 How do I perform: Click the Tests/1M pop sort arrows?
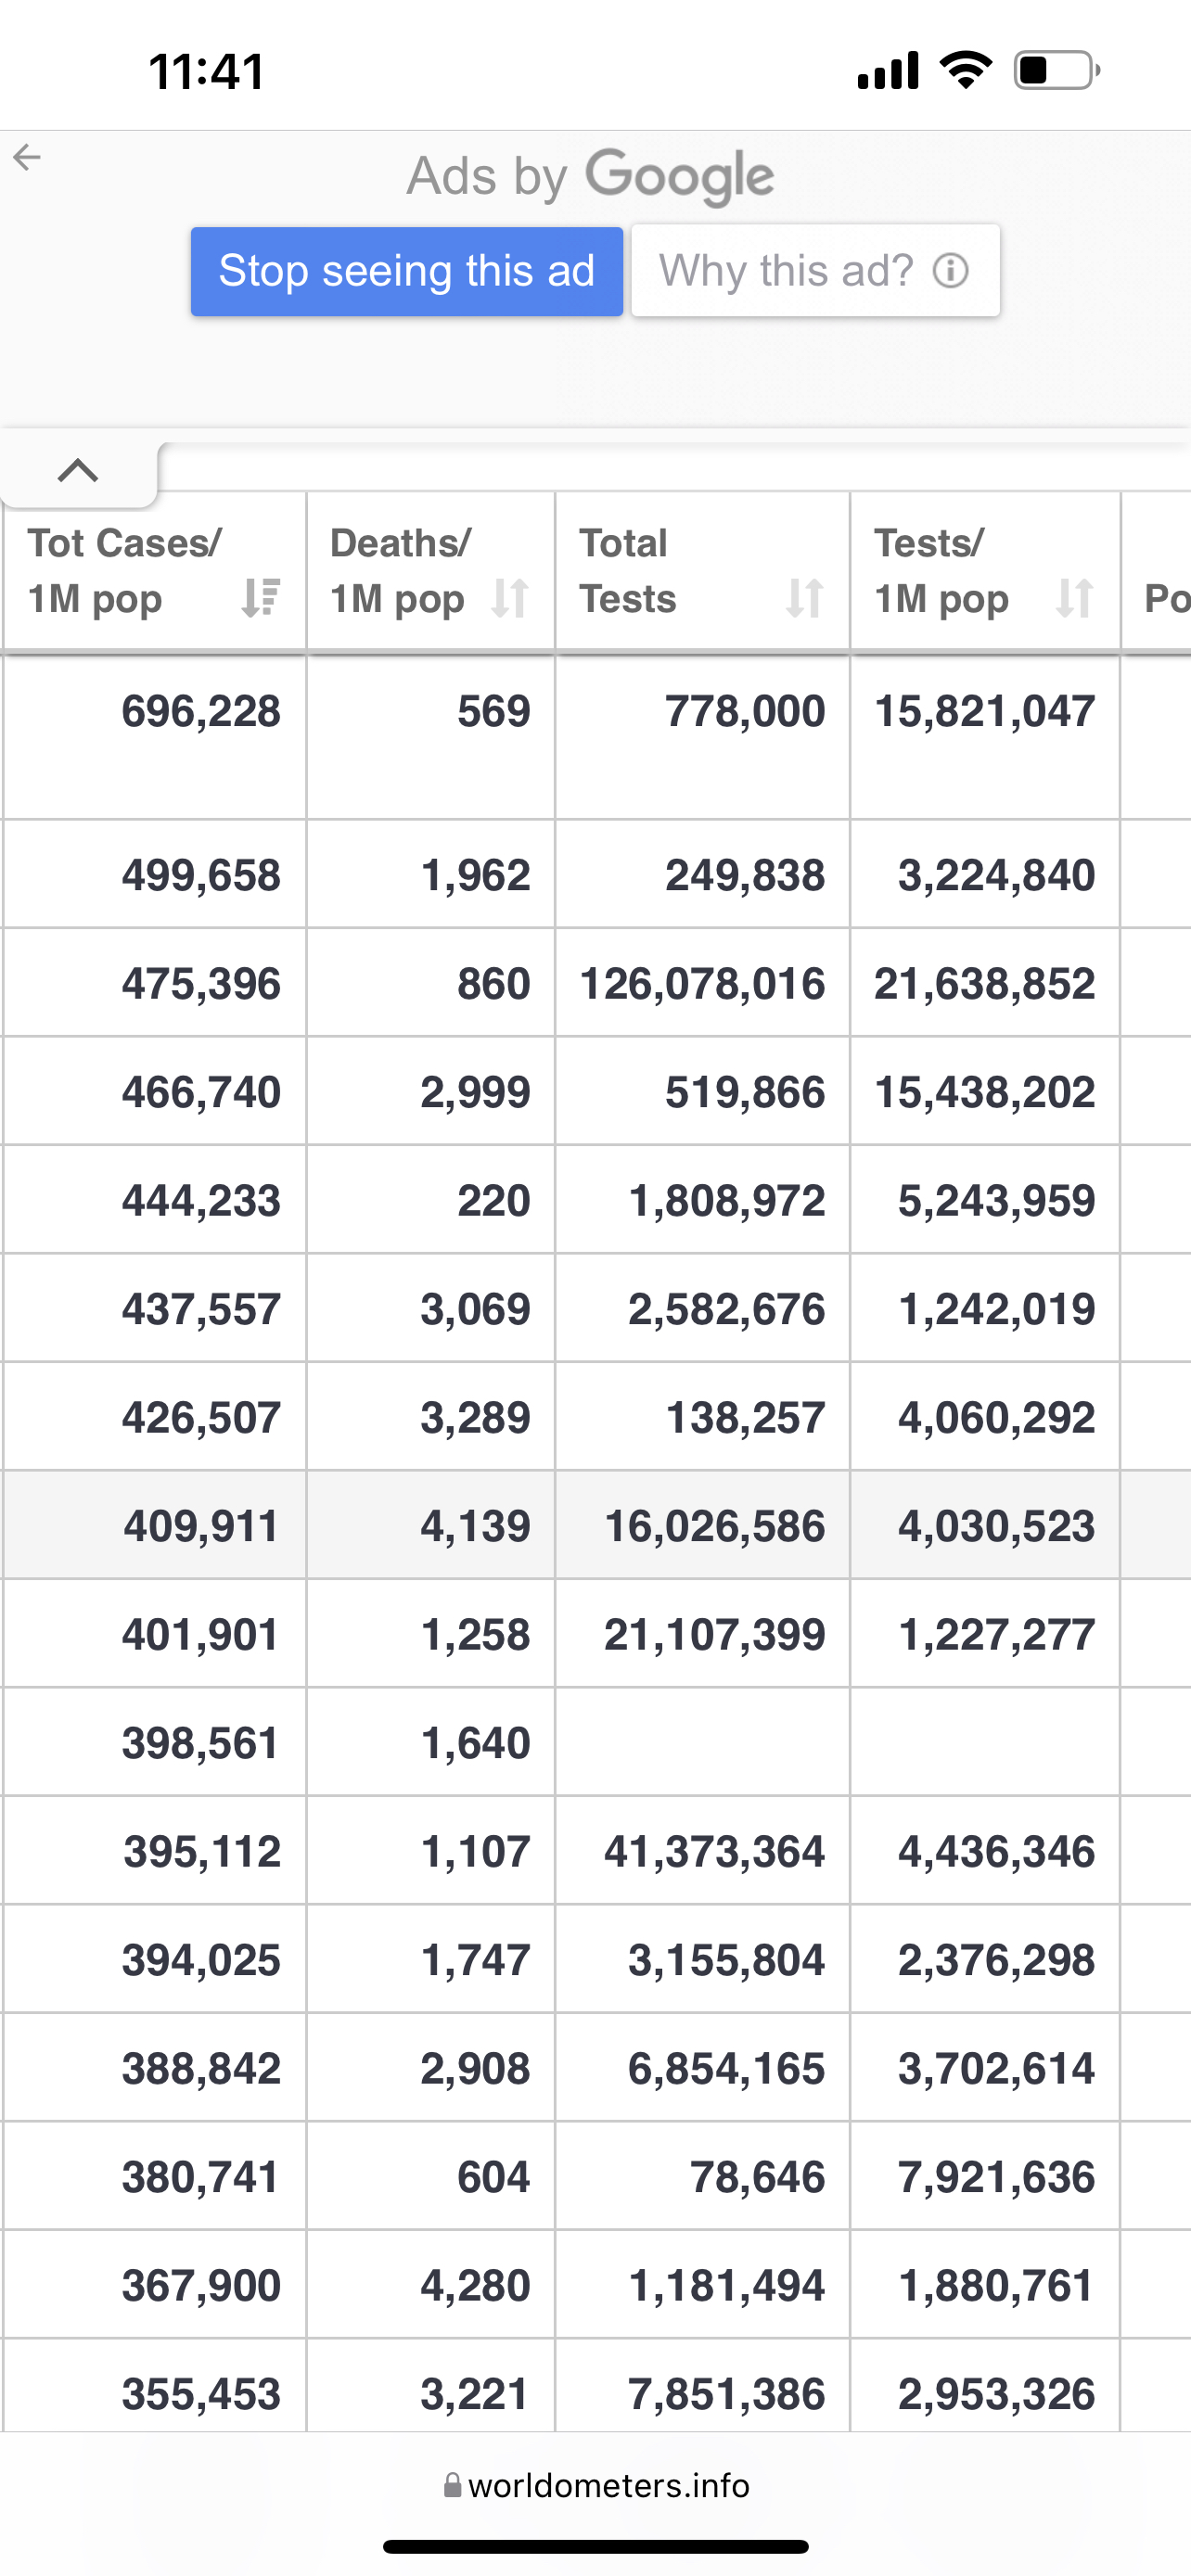[x=1074, y=598]
